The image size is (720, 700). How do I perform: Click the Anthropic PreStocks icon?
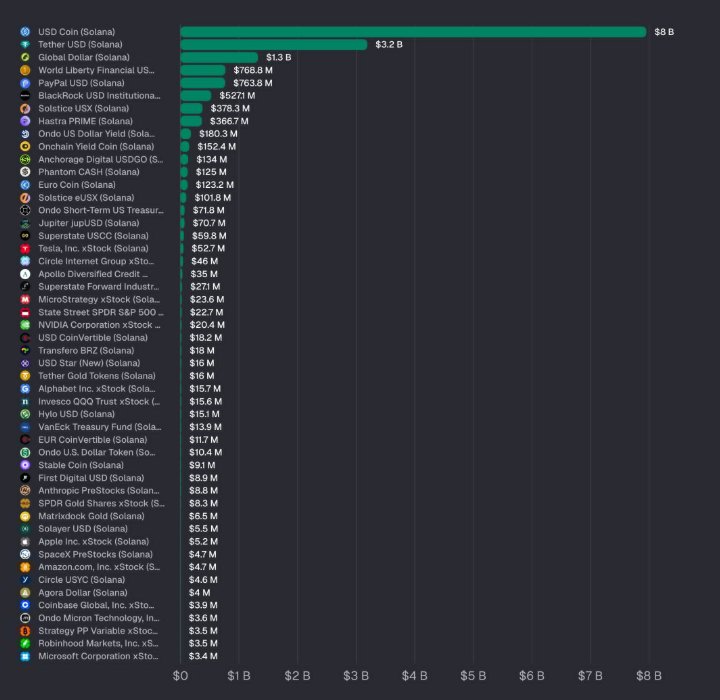[x=25, y=491]
